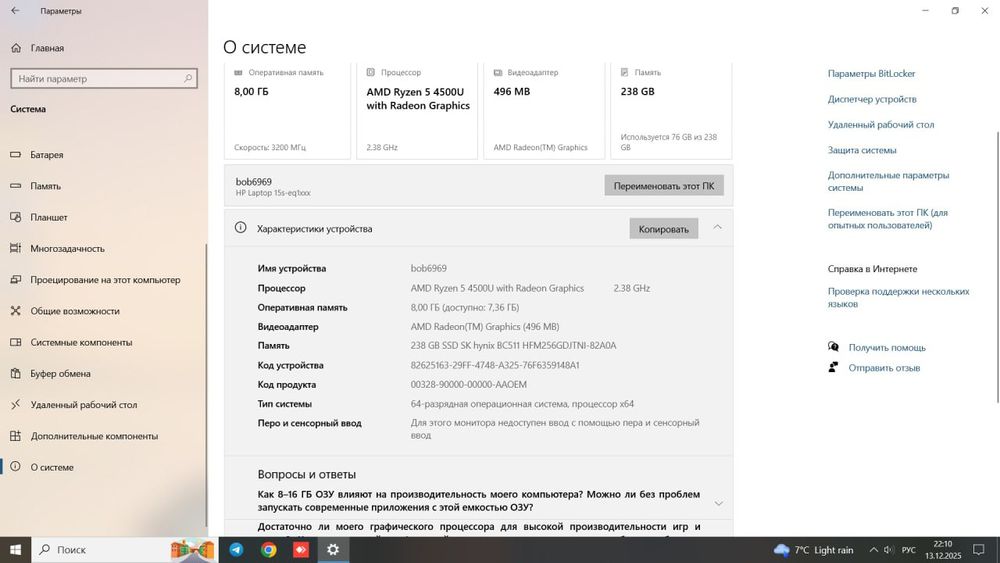Click the page vertical scrollbar
Screen dimensions: 1000x563
997,268
